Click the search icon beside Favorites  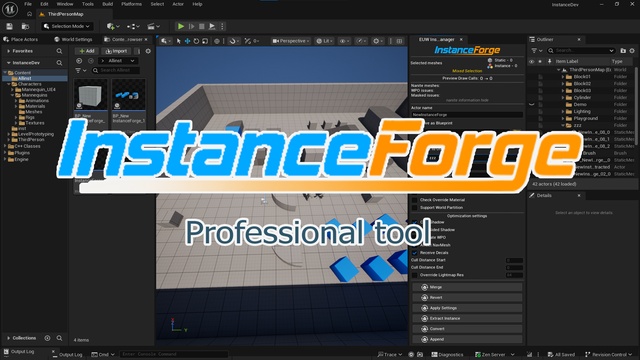[x=59, y=51]
